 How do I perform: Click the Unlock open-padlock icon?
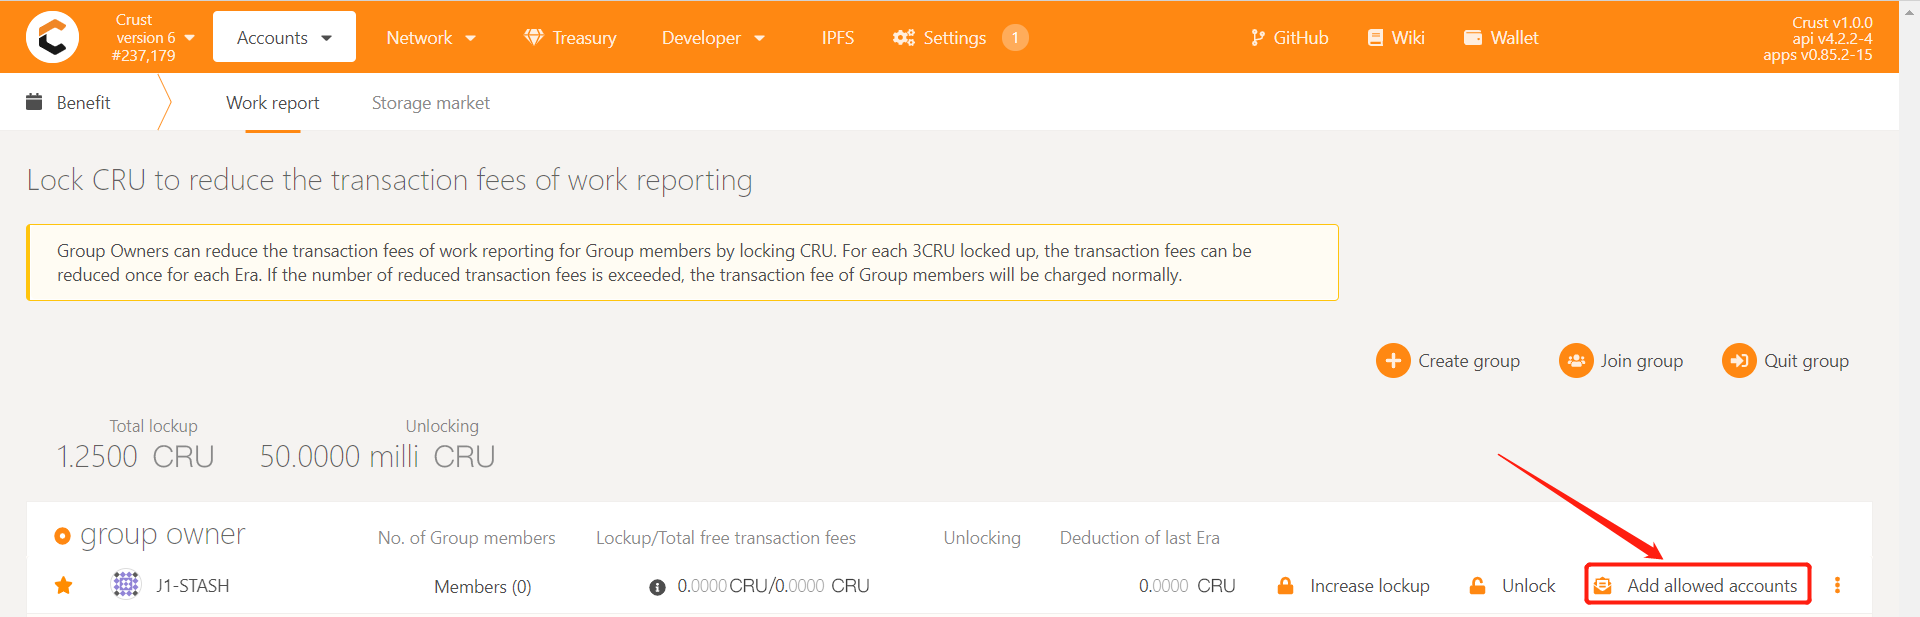[1477, 585]
